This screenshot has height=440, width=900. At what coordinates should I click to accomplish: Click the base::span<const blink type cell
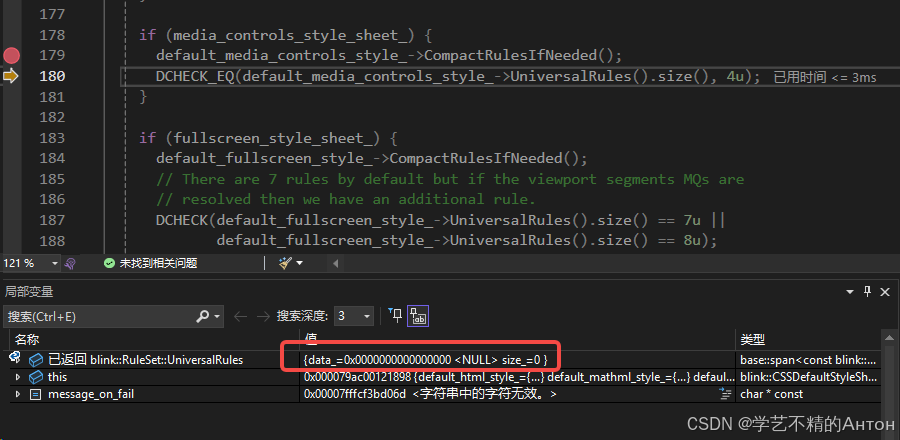808,360
